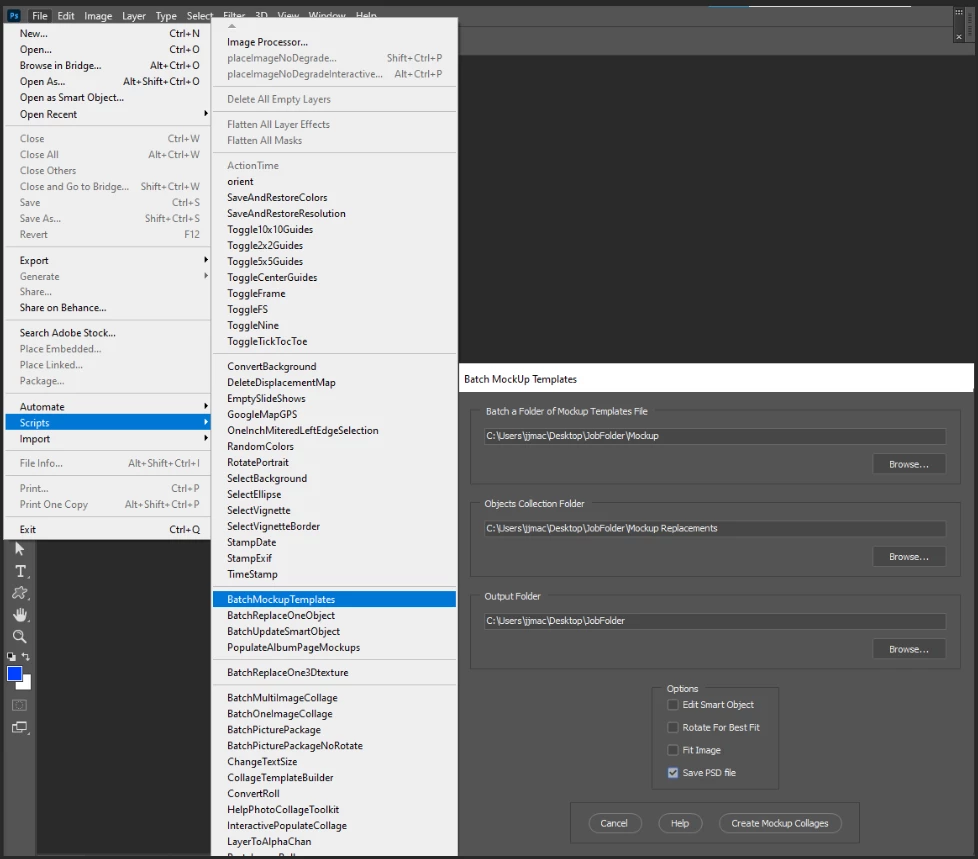Run the SaveAndRestoreColors script
Image resolution: width=978 pixels, height=859 pixels.
(334, 197)
